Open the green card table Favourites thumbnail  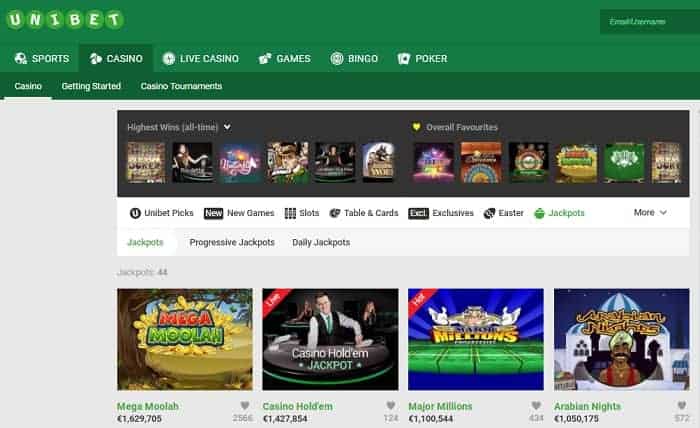pyautogui.click(x=624, y=162)
